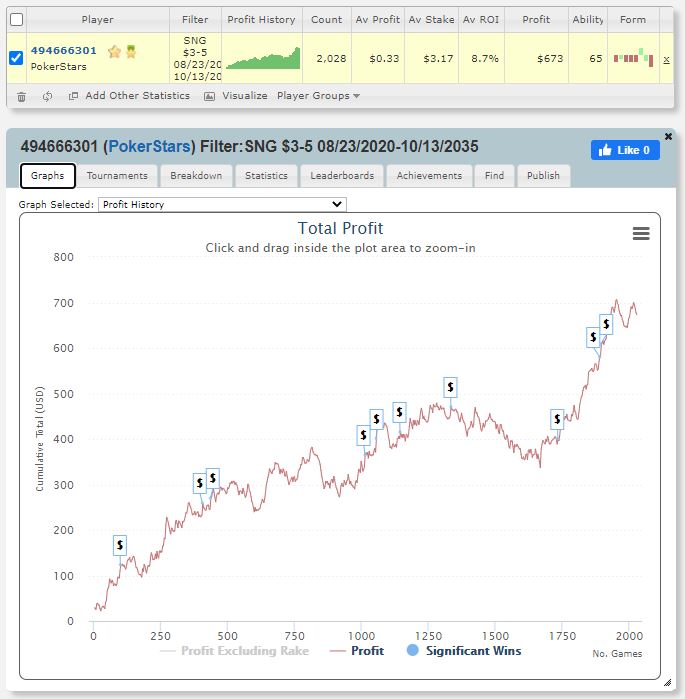This screenshot has width=685, height=699.
Task: Click the refresh arrows icon
Action: click(47, 96)
